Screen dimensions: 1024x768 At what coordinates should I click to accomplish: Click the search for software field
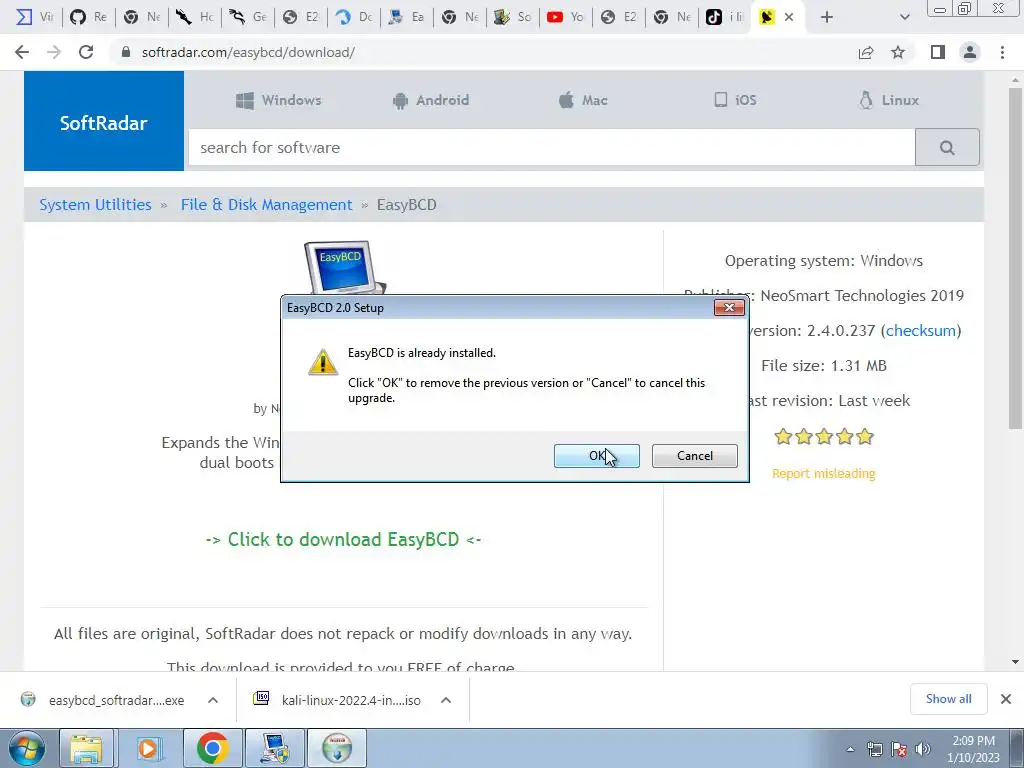[552, 148]
